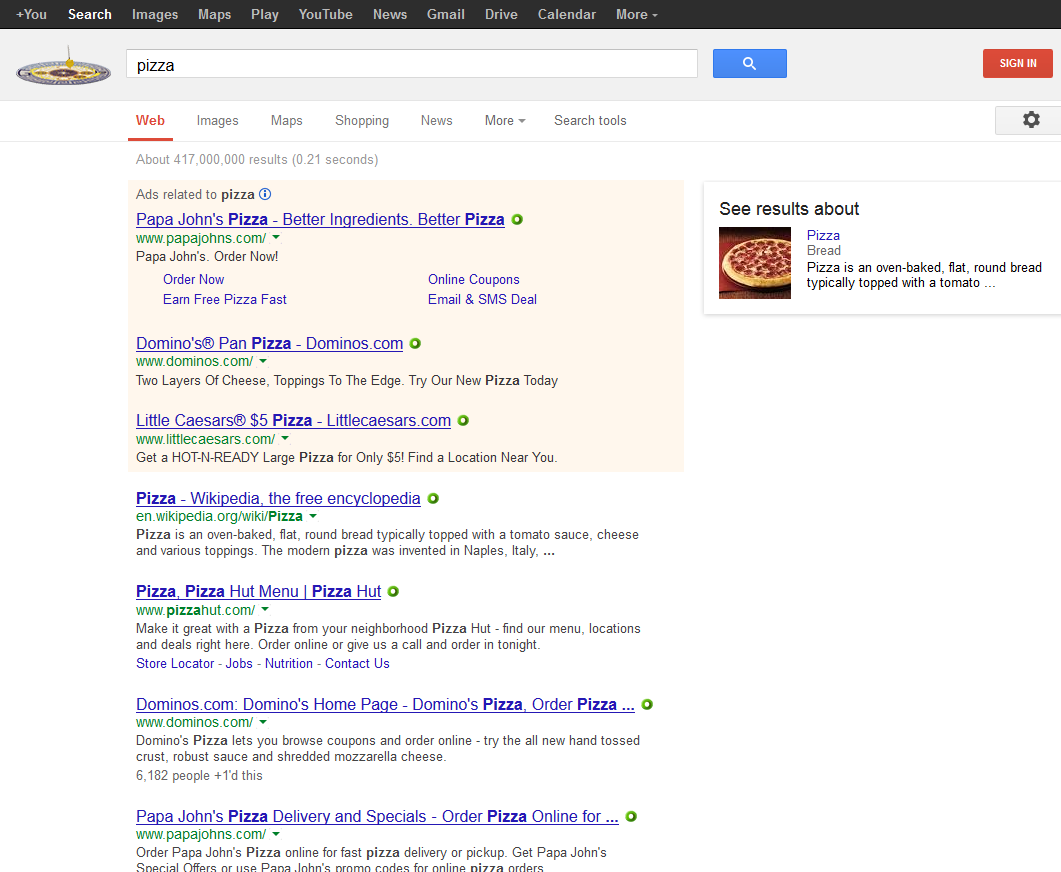Click Pizza Hut Jobs link
Image resolution: width=1061 pixels, height=872 pixels.
[239, 664]
